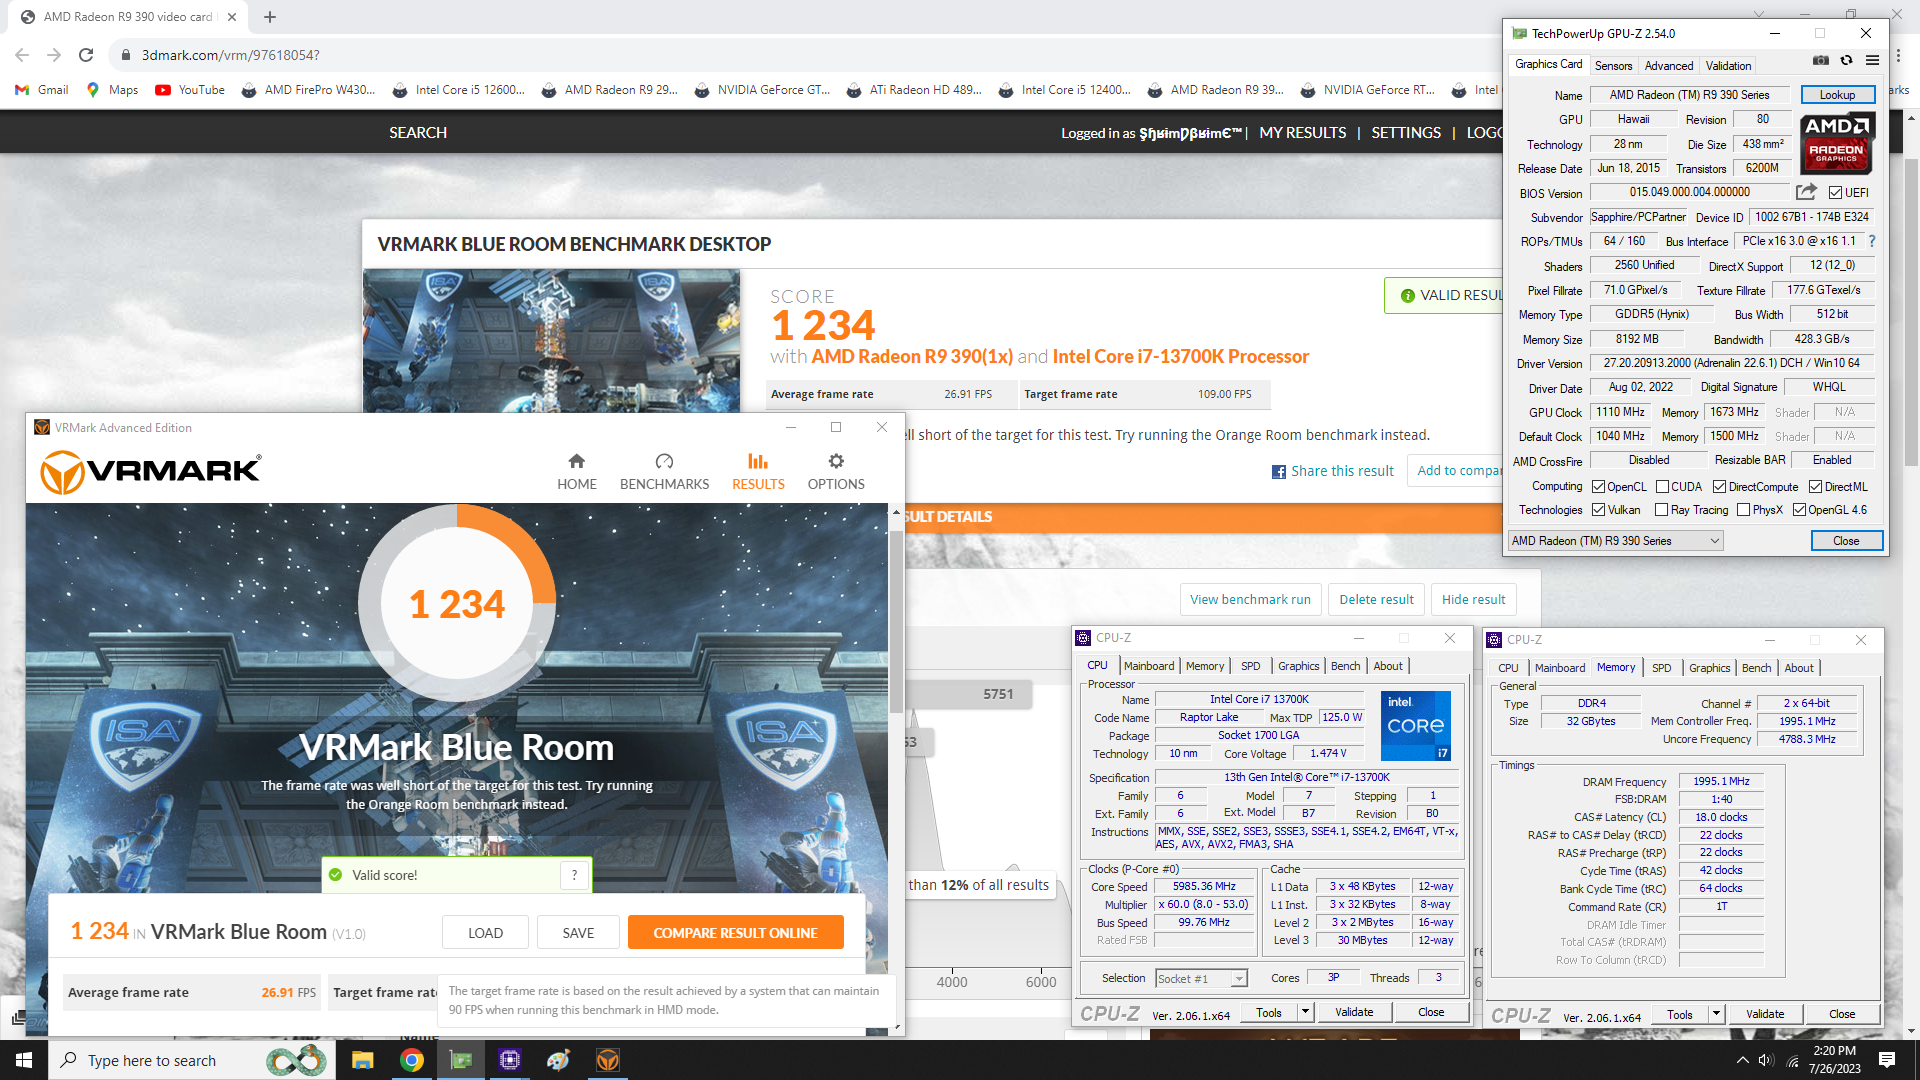1920x1080 pixels.
Task: Click the Valid score help question button
Action: pos(574,875)
